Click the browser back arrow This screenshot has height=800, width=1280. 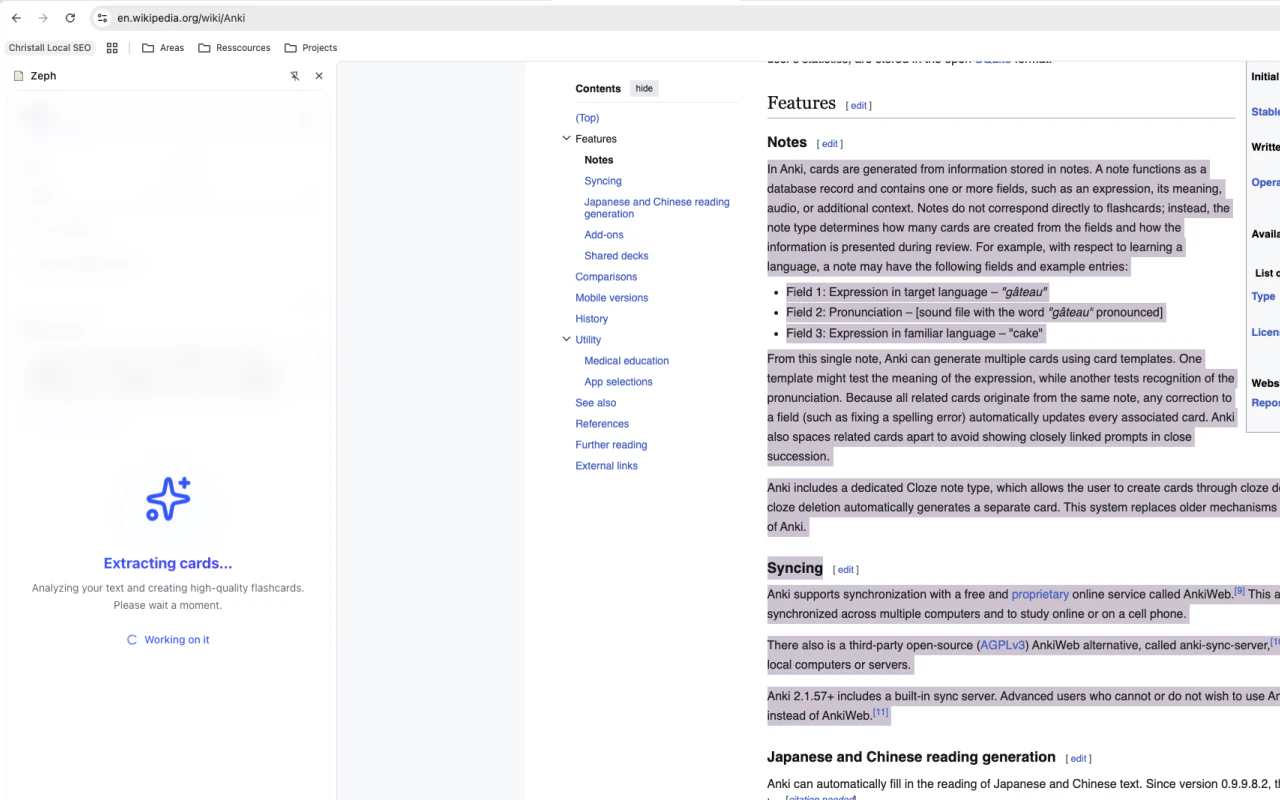pos(16,18)
